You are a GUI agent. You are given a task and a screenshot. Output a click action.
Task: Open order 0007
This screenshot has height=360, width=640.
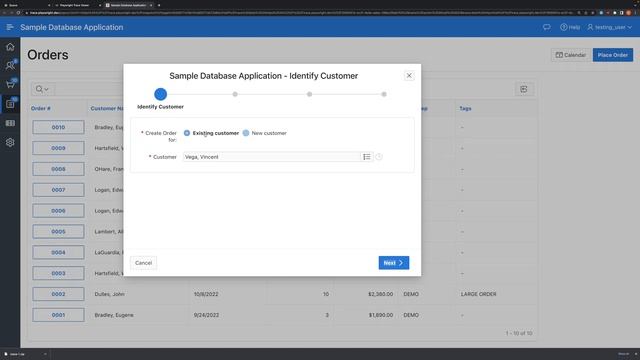point(58,190)
